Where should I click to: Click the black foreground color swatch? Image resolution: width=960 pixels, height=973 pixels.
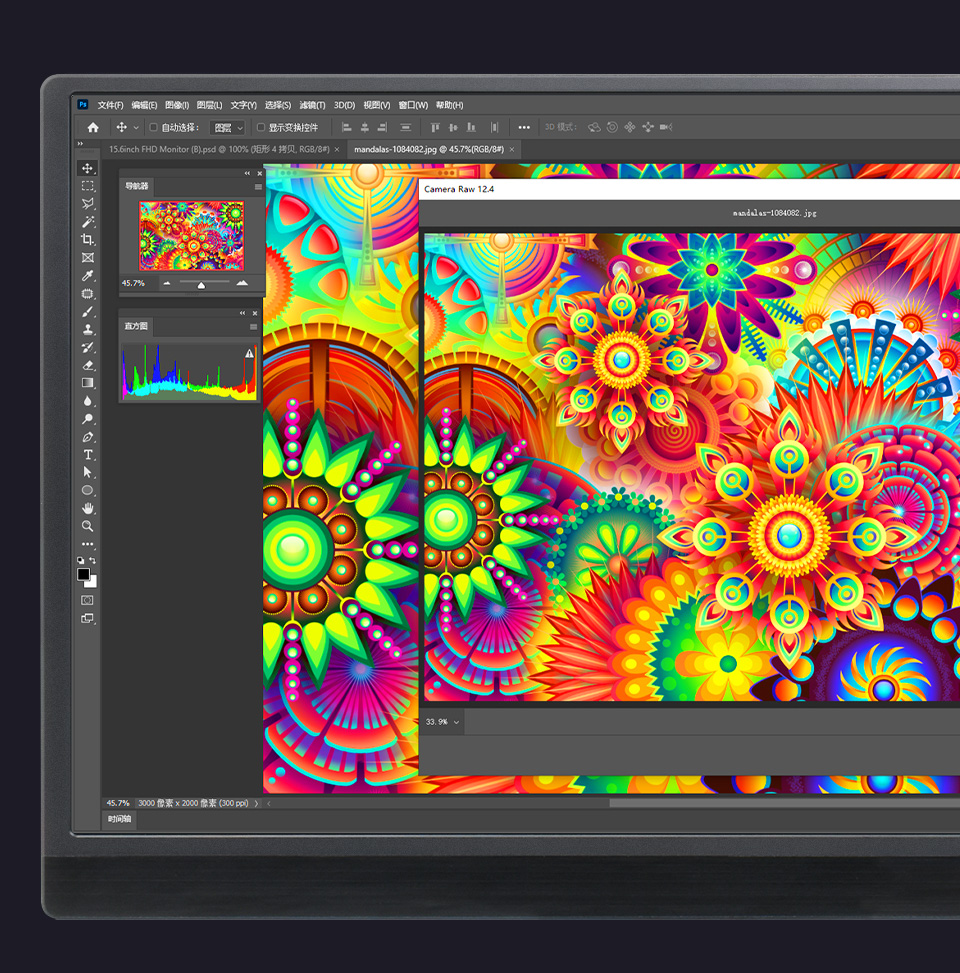point(84,574)
